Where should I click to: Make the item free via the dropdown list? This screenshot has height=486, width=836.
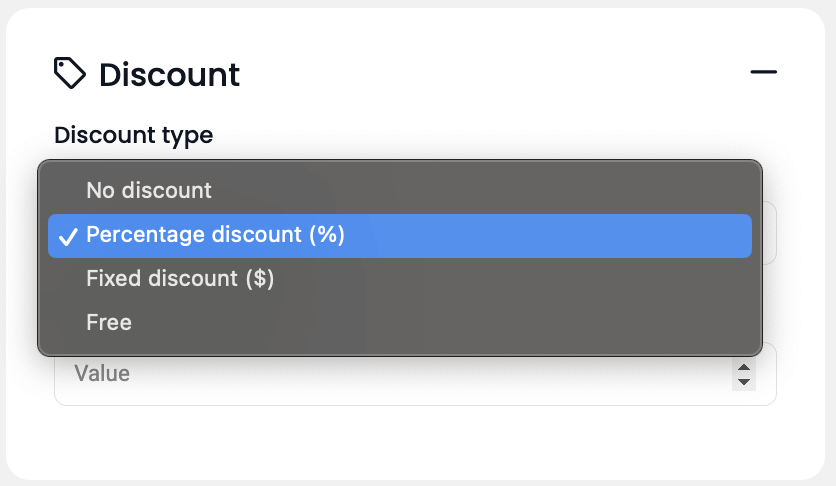click(x=109, y=323)
